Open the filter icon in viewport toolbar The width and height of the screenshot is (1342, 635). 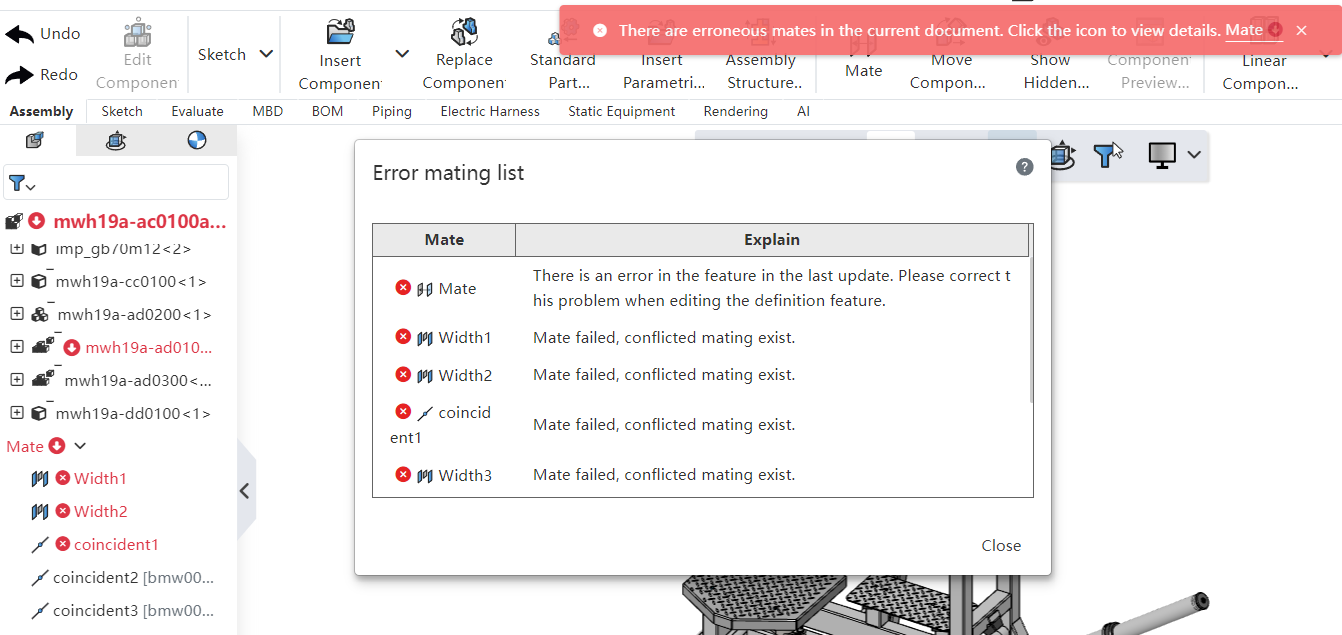point(1104,155)
